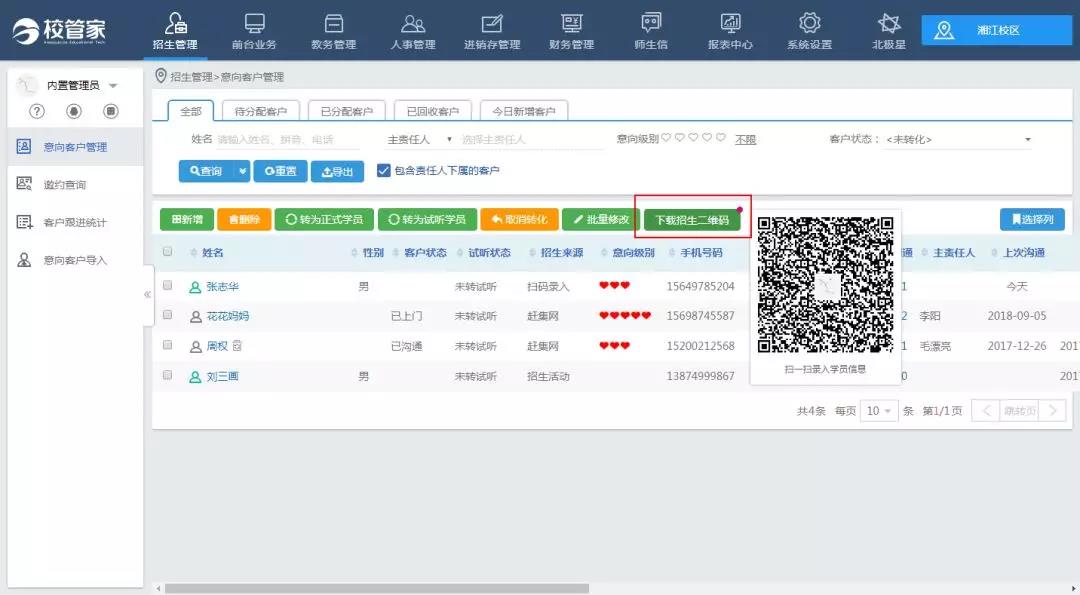Viewport: 1080px width, 595px height.
Task: Click the 姓名 search input field
Action: tap(288, 140)
